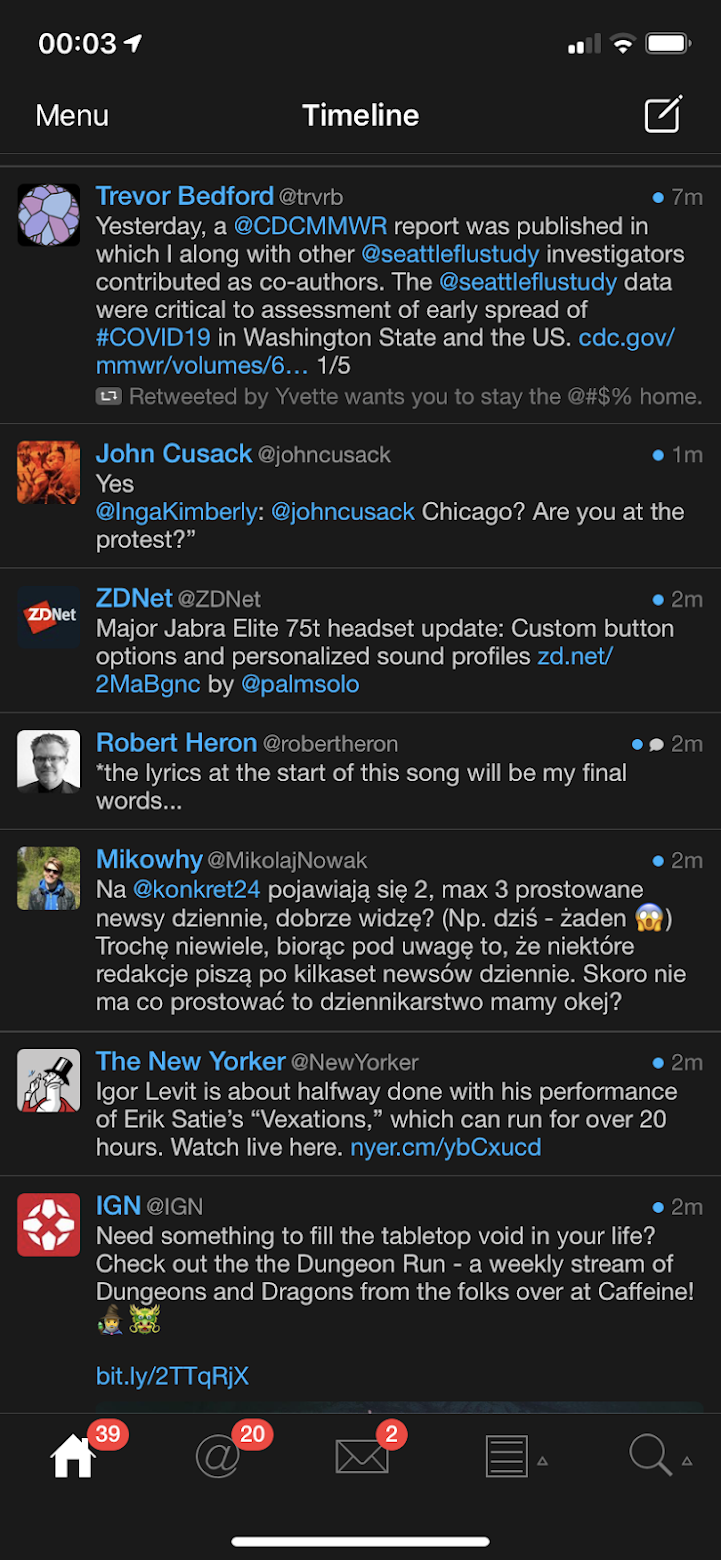This screenshot has height=1560, width=721.
Task: Tap the ZDNet profile avatar
Action: click(49, 617)
